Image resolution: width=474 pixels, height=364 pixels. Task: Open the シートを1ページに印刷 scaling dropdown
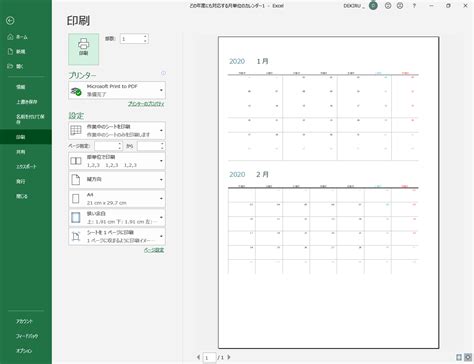[117, 236]
